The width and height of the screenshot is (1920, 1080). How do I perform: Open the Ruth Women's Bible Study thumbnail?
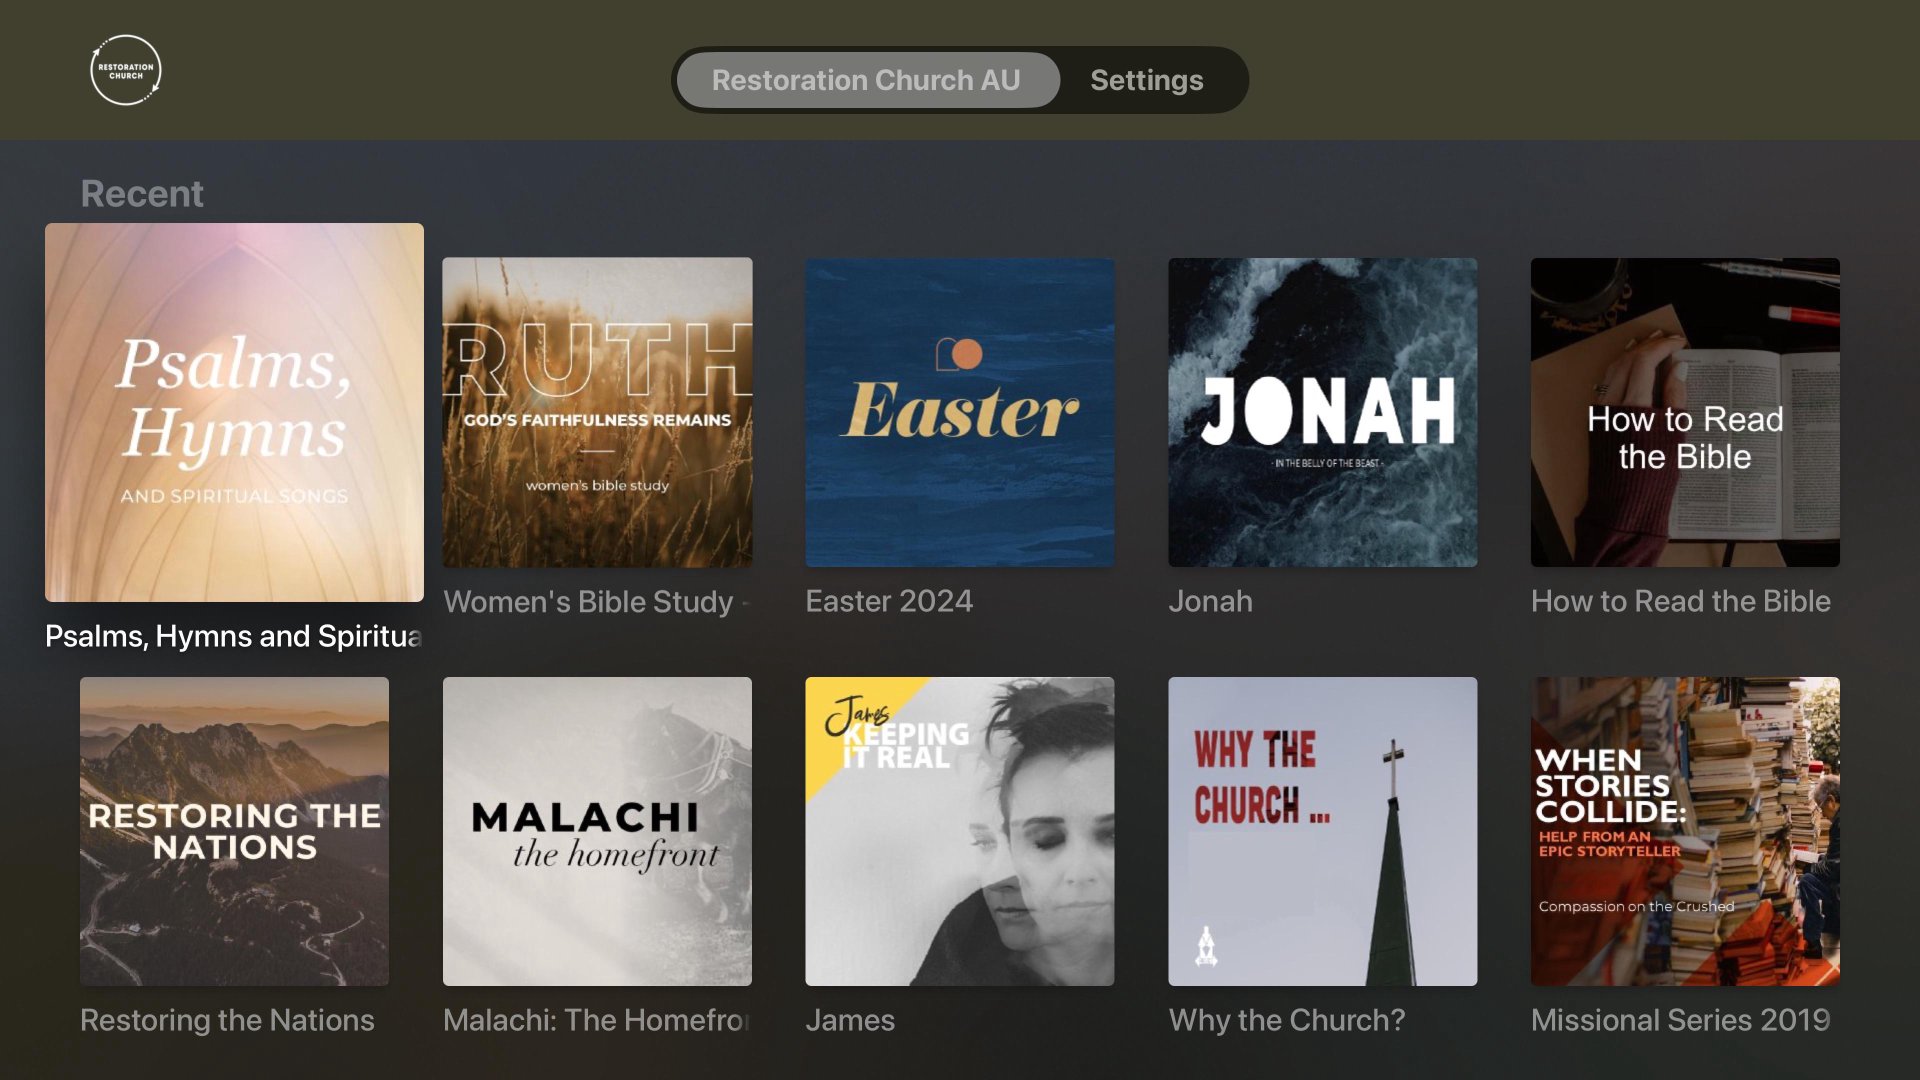point(597,412)
